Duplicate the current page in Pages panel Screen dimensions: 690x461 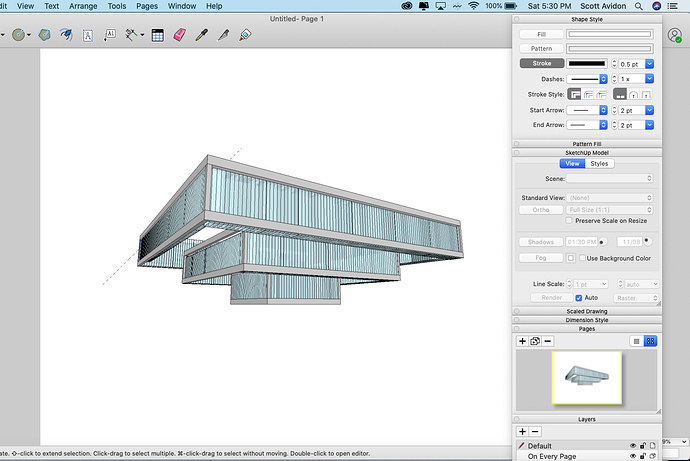click(534, 341)
